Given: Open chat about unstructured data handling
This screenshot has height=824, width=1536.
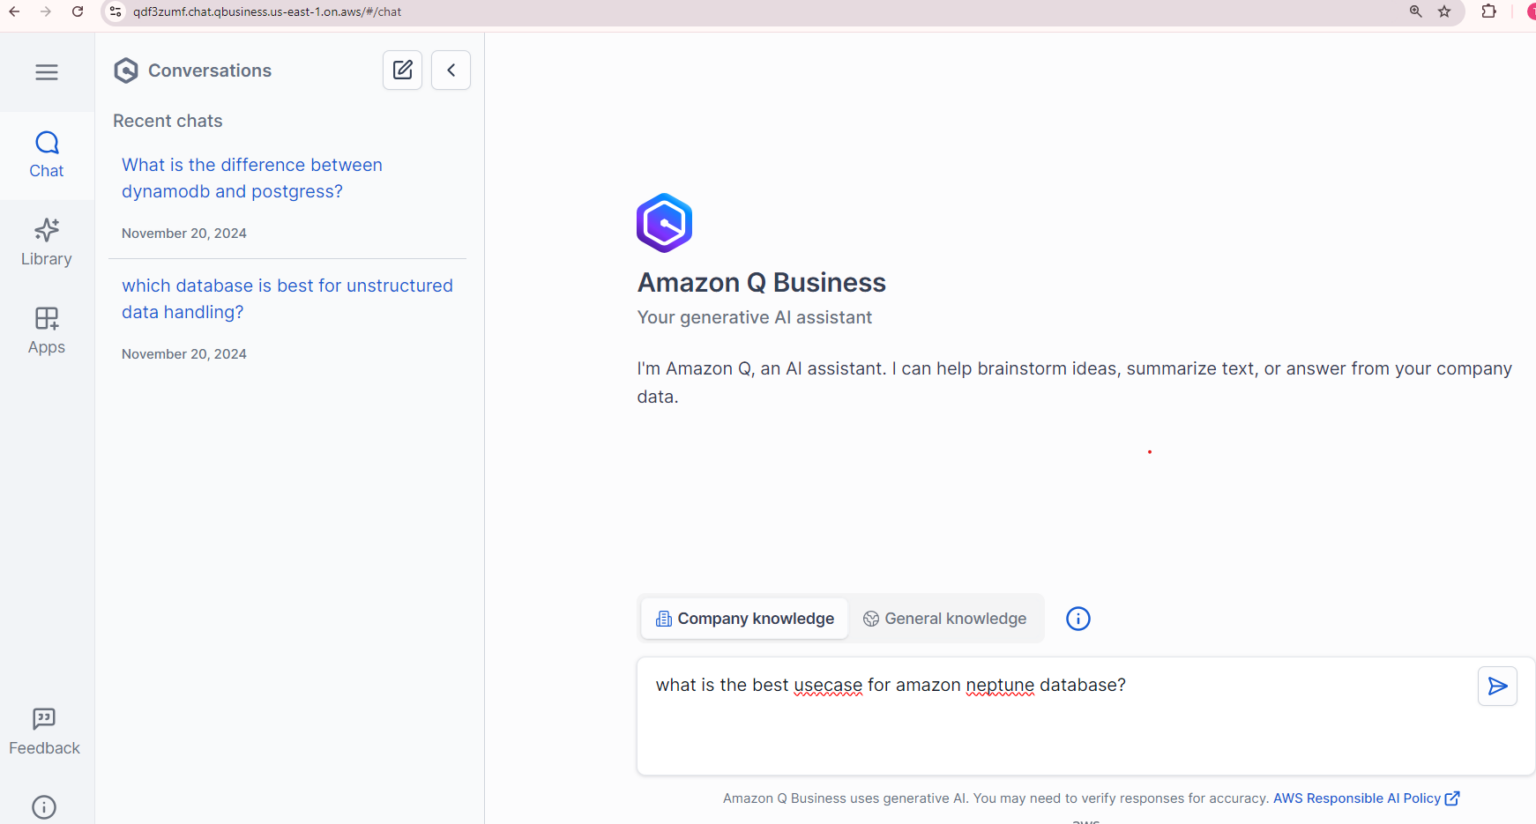Looking at the screenshot, I should 287,298.
